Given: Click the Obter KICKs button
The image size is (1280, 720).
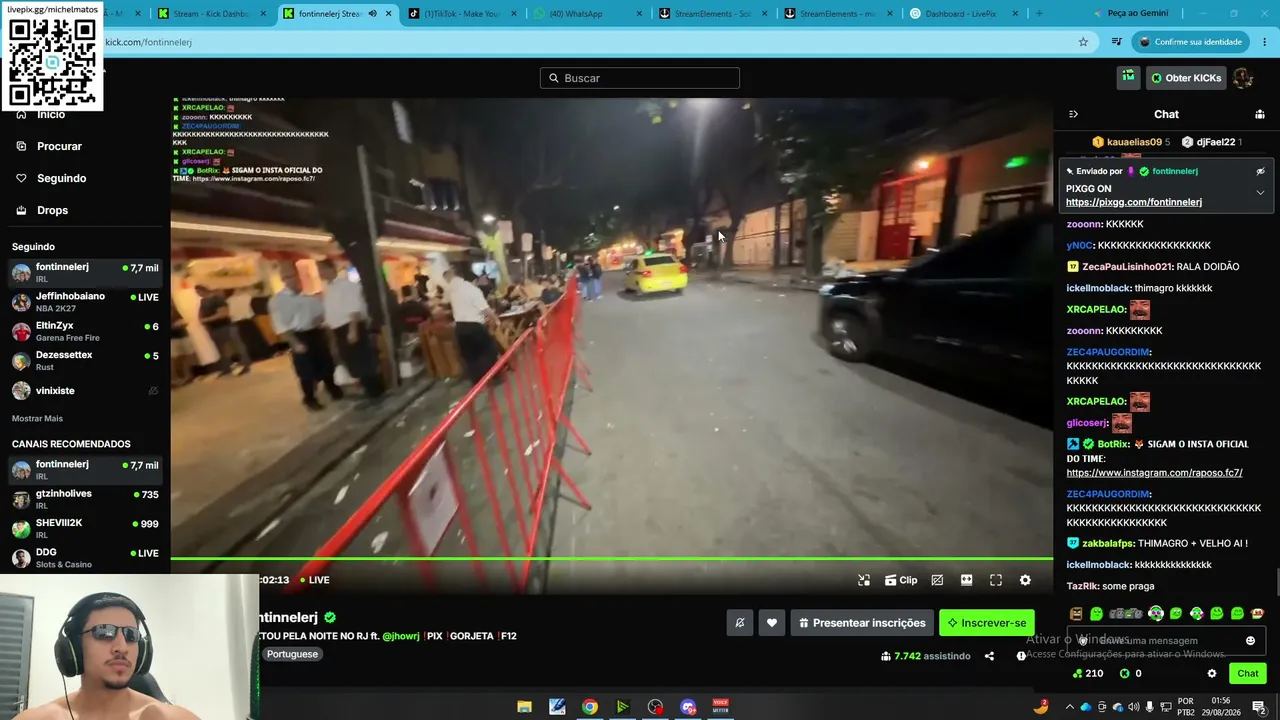Looking at the screenshot, I should [x=1187, y=78].
